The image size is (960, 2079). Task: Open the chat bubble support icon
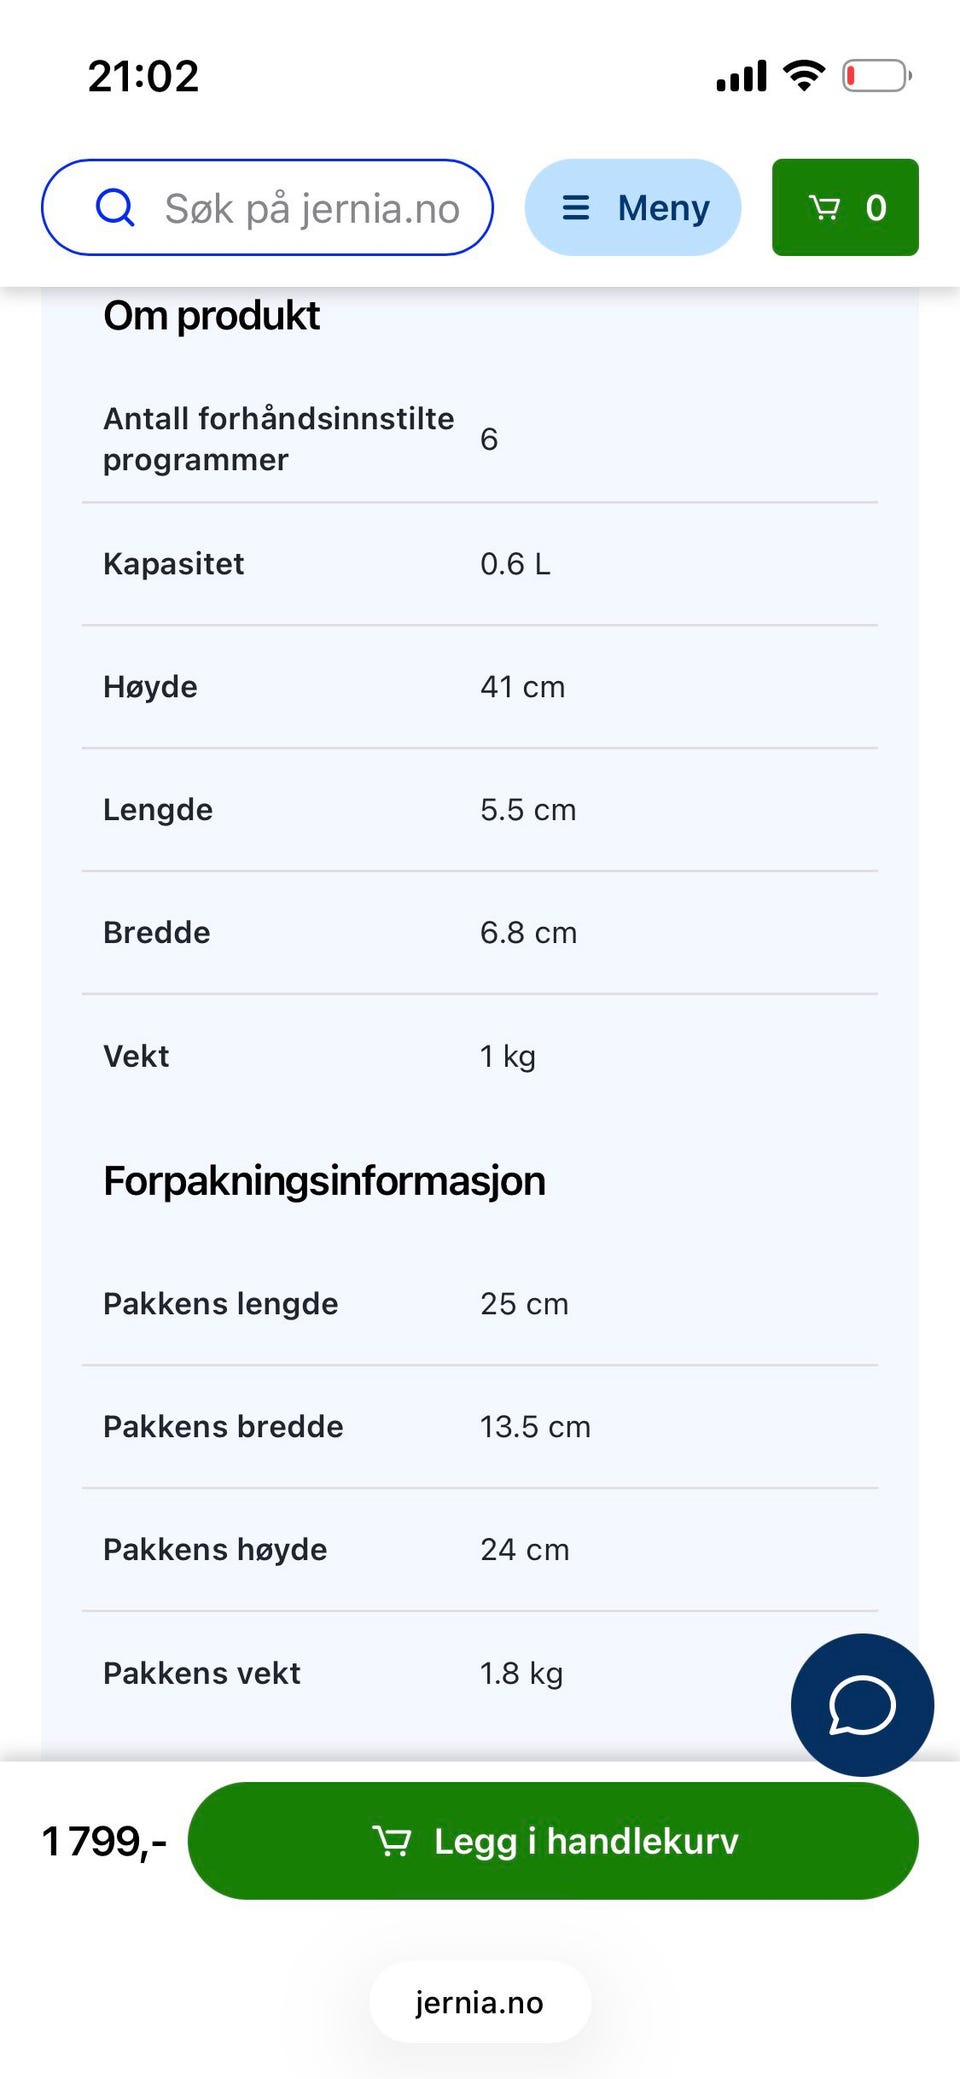pos(862,1705)
